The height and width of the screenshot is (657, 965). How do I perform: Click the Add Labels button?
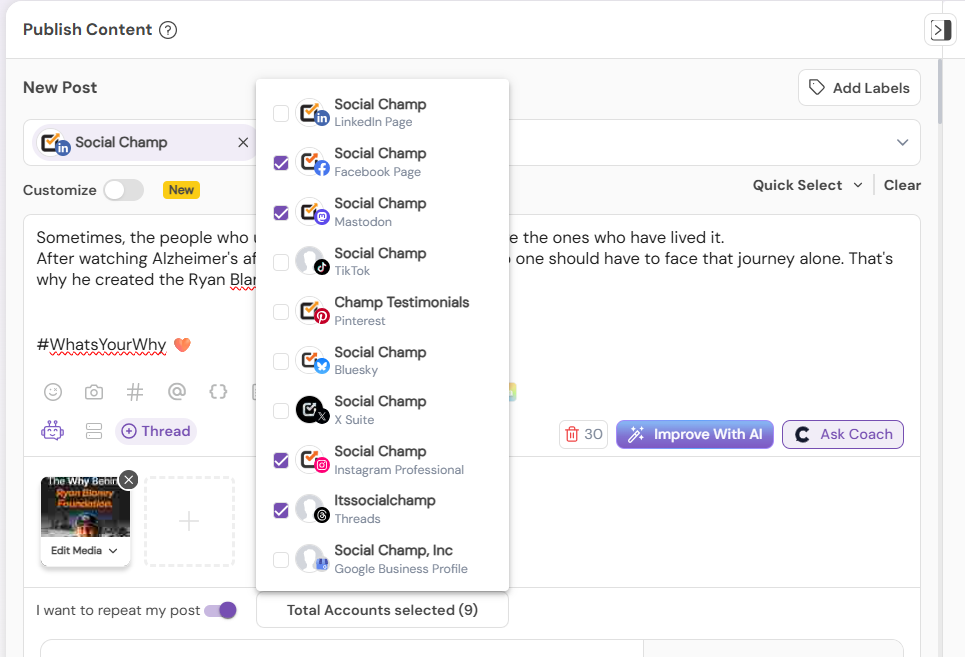859,87
